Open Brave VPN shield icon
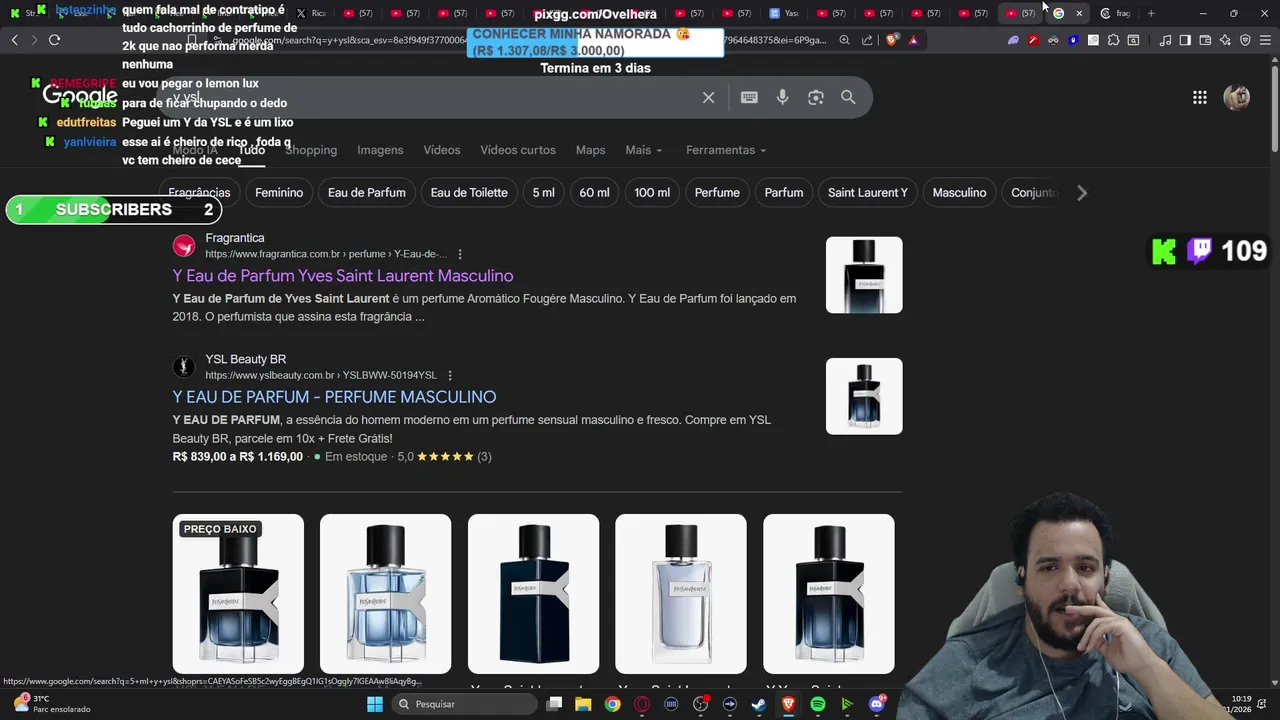The height and width of the screenshot is (720, 1280). click(x=1245, y=40)
